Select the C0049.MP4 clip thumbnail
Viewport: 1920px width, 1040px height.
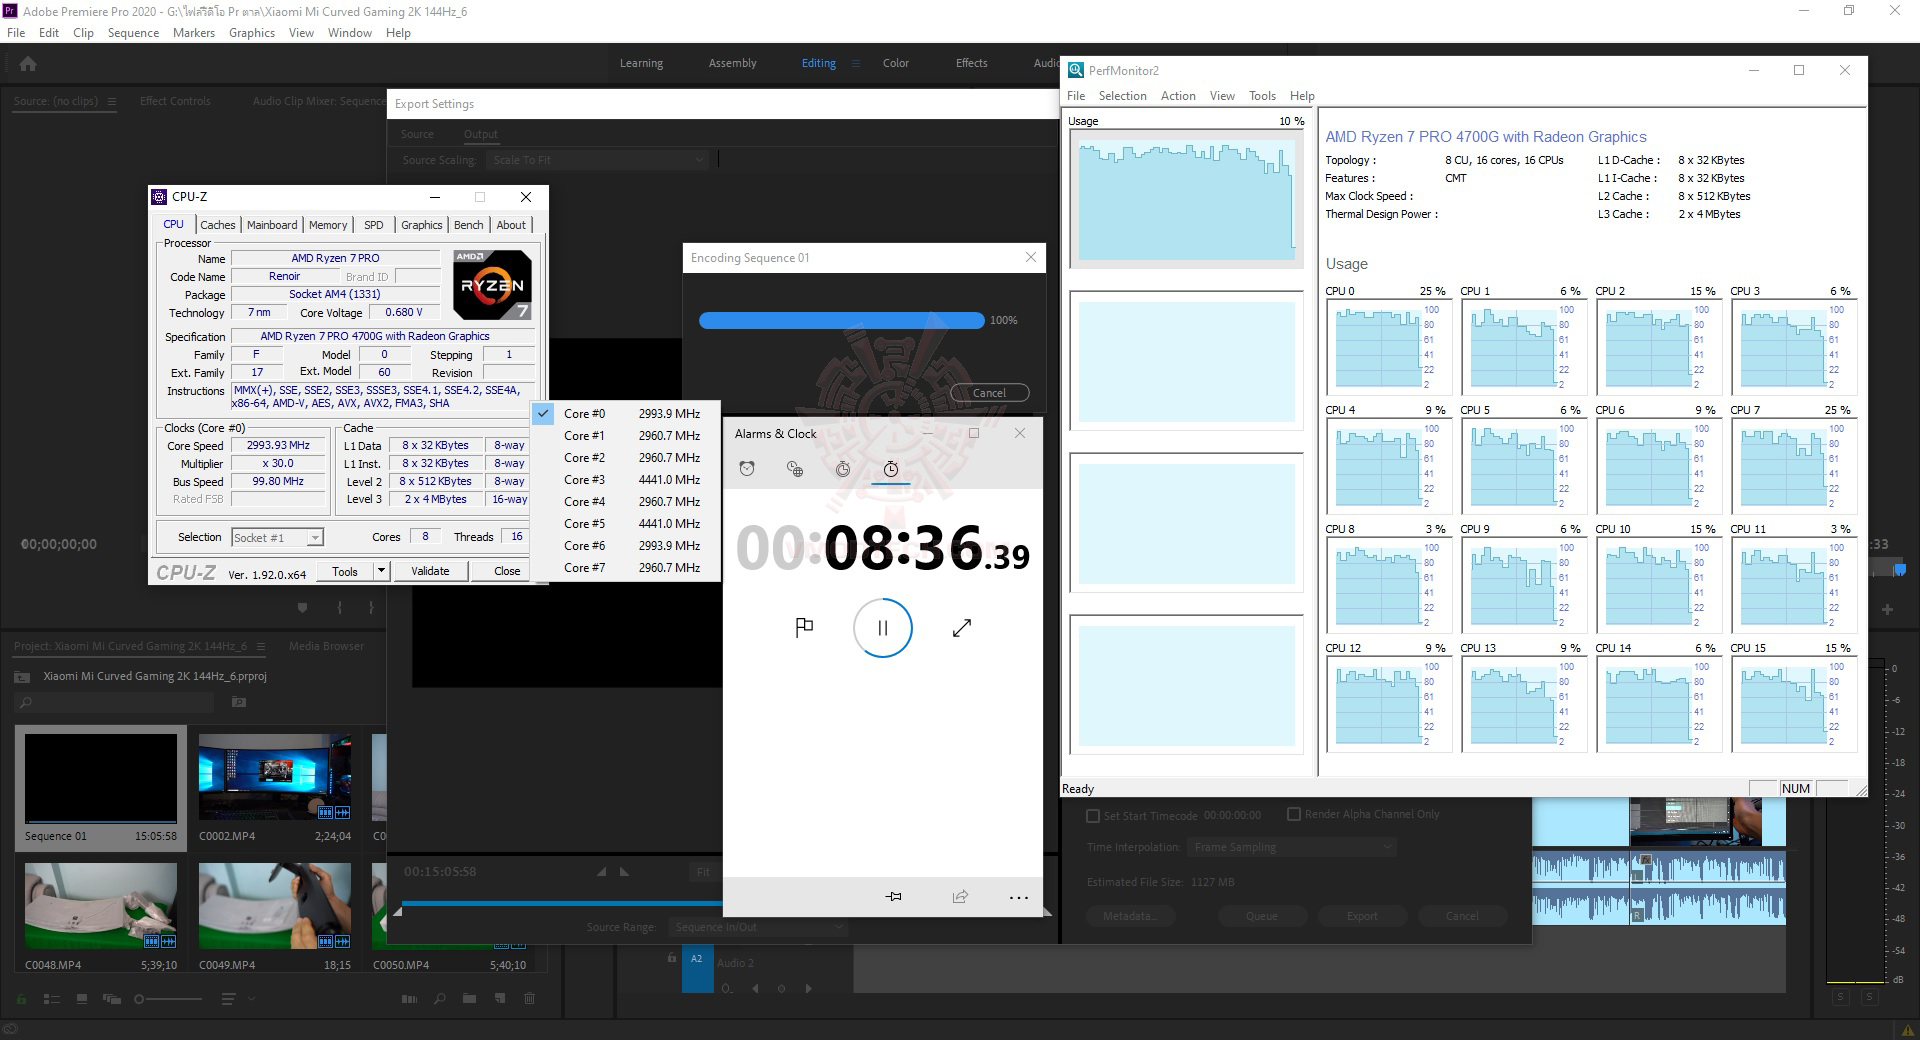pyautogui.click(x=275, y=905)
